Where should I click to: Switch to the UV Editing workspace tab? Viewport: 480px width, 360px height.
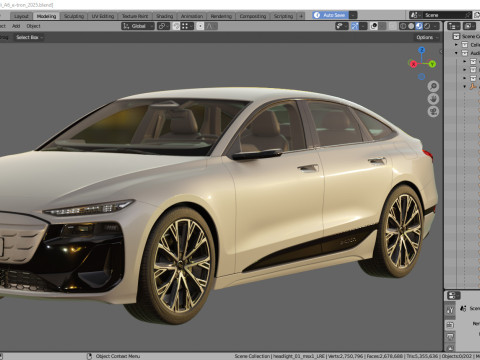pyautogui.click(x=103, y=16)
